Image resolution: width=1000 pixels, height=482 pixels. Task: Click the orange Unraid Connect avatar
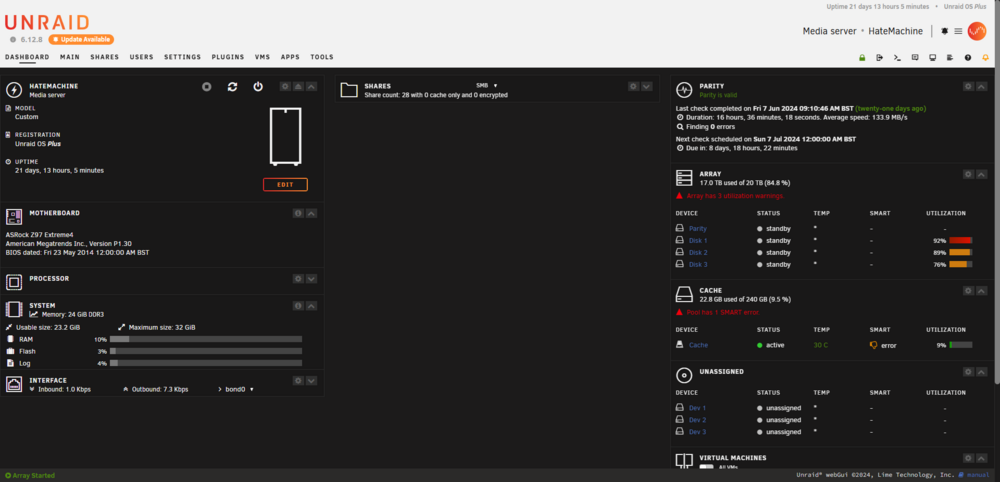(x=977, y=31)
